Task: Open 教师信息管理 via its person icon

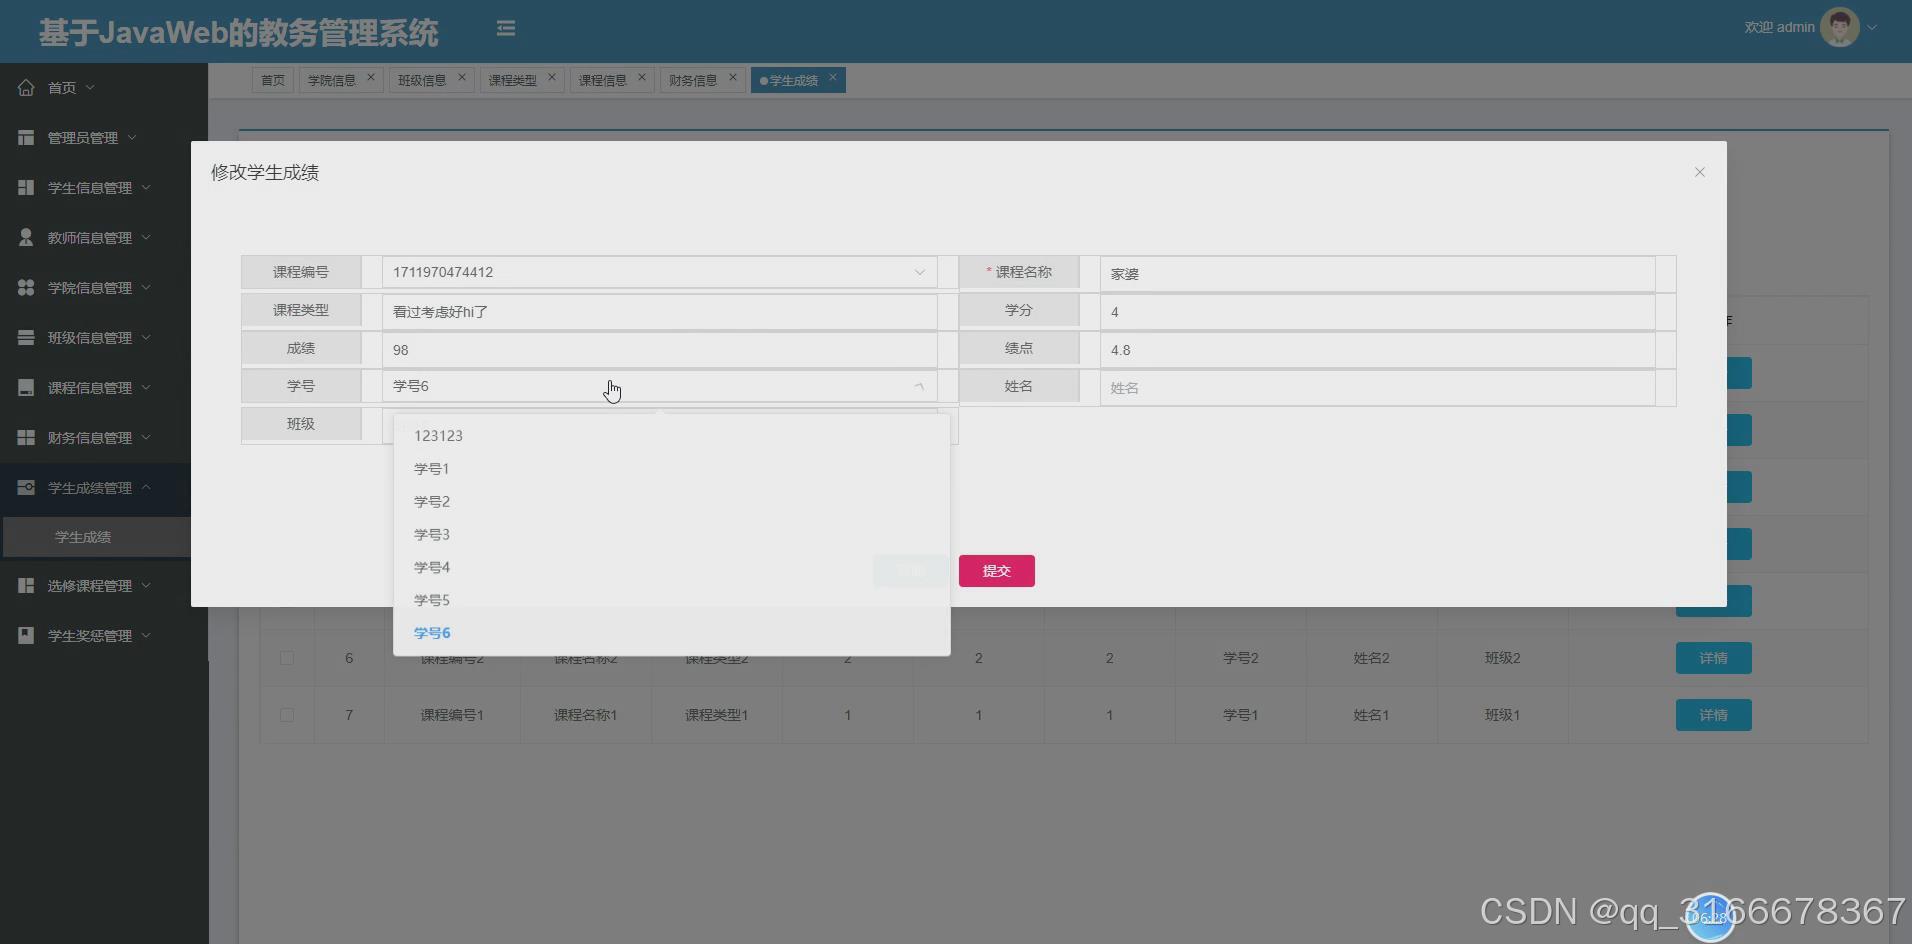Action: [26, 237]
